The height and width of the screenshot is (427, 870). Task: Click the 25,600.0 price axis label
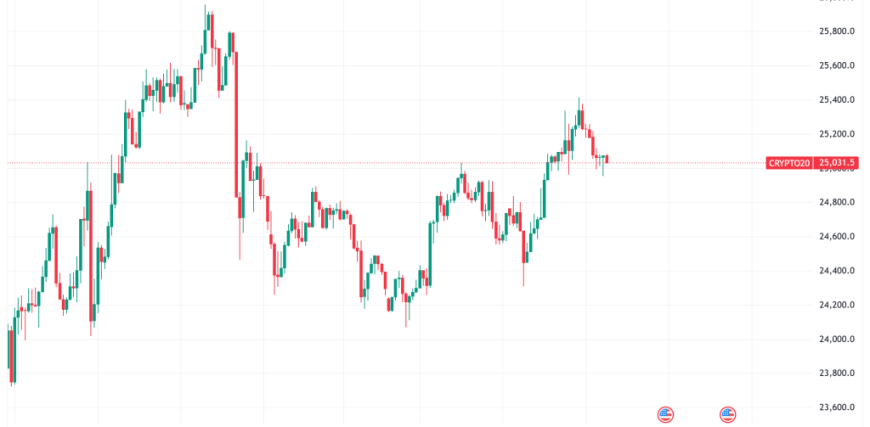click(x=838, y=66)
